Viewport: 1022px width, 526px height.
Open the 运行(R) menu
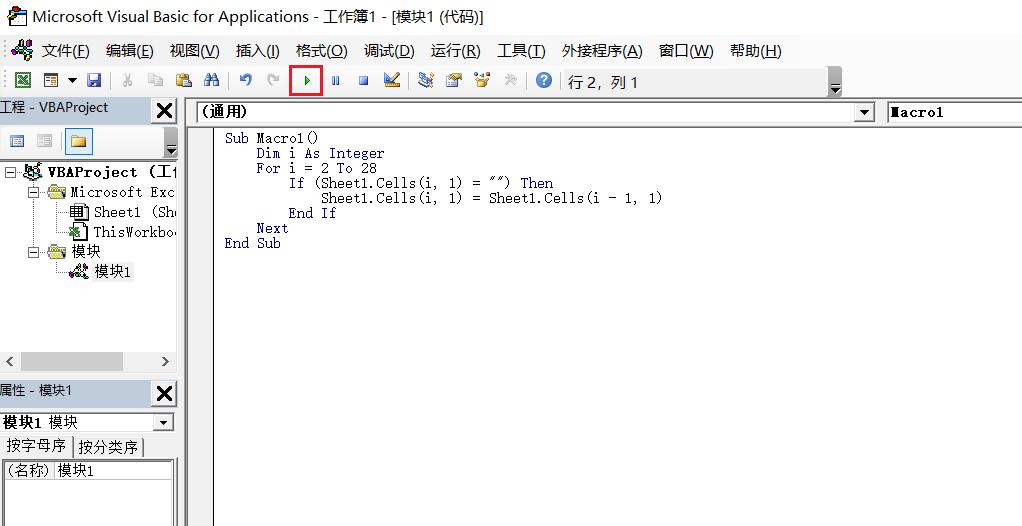tap(456, 51)
